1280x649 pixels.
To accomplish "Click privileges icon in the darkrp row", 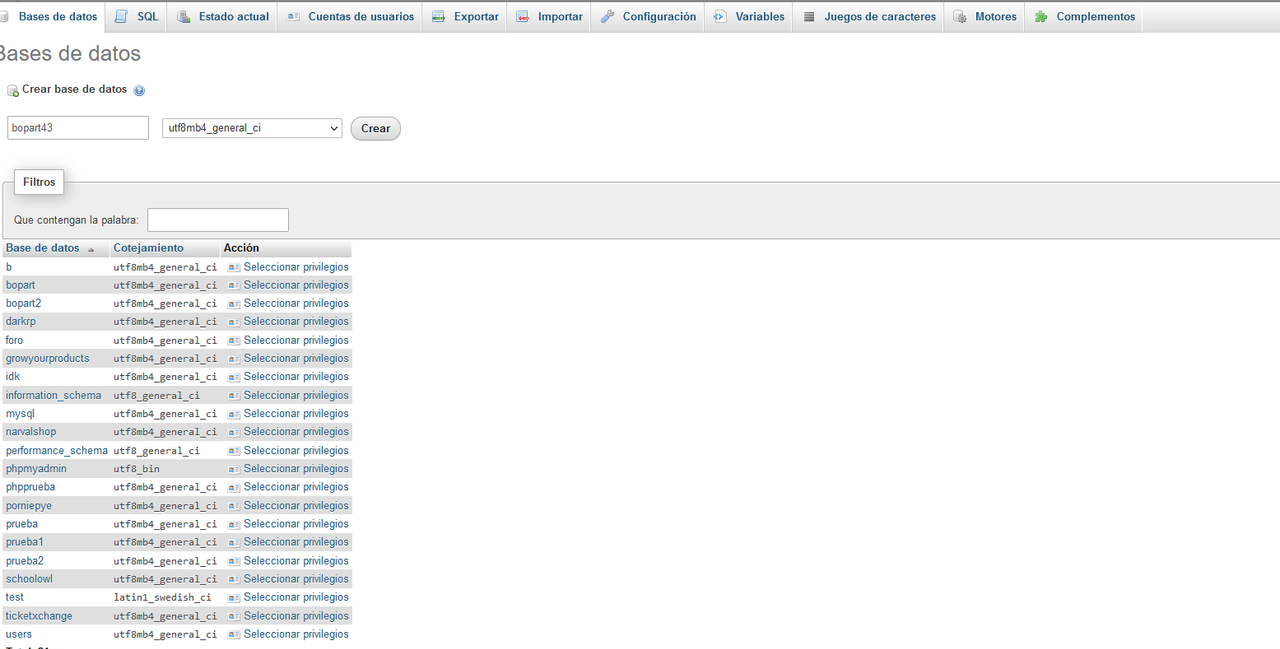I will point(234,321).
